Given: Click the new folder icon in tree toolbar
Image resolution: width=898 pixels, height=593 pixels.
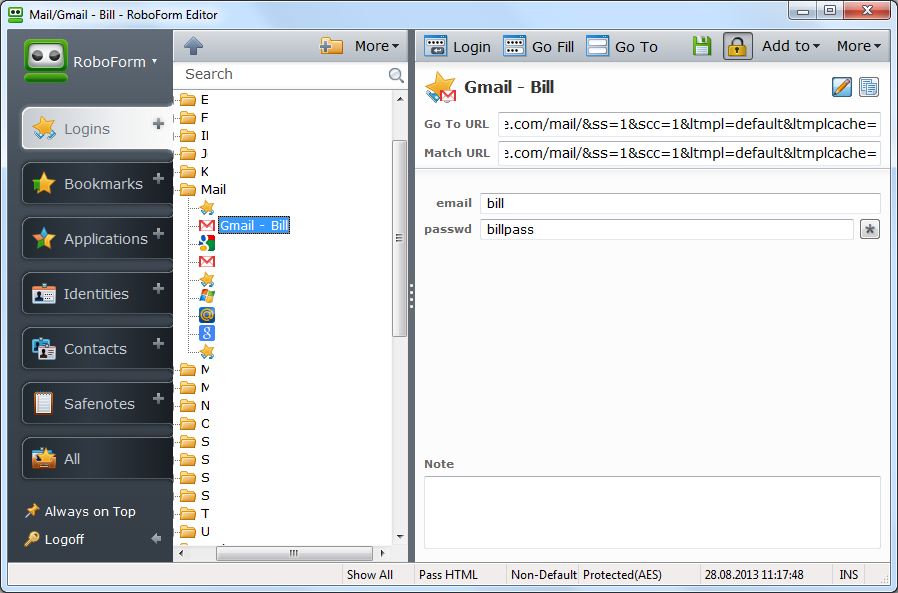Looking at the screenshot, I should tap(331, 46).
